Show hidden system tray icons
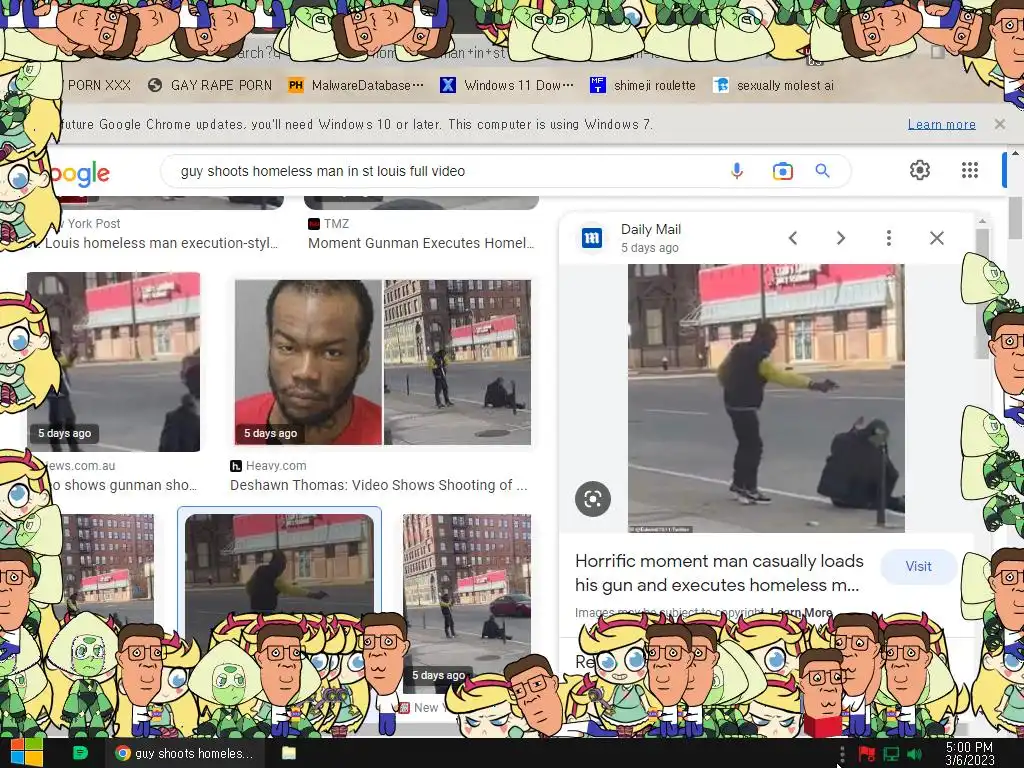This screenshot has height=768, width=1024. [x=841, y=754]
